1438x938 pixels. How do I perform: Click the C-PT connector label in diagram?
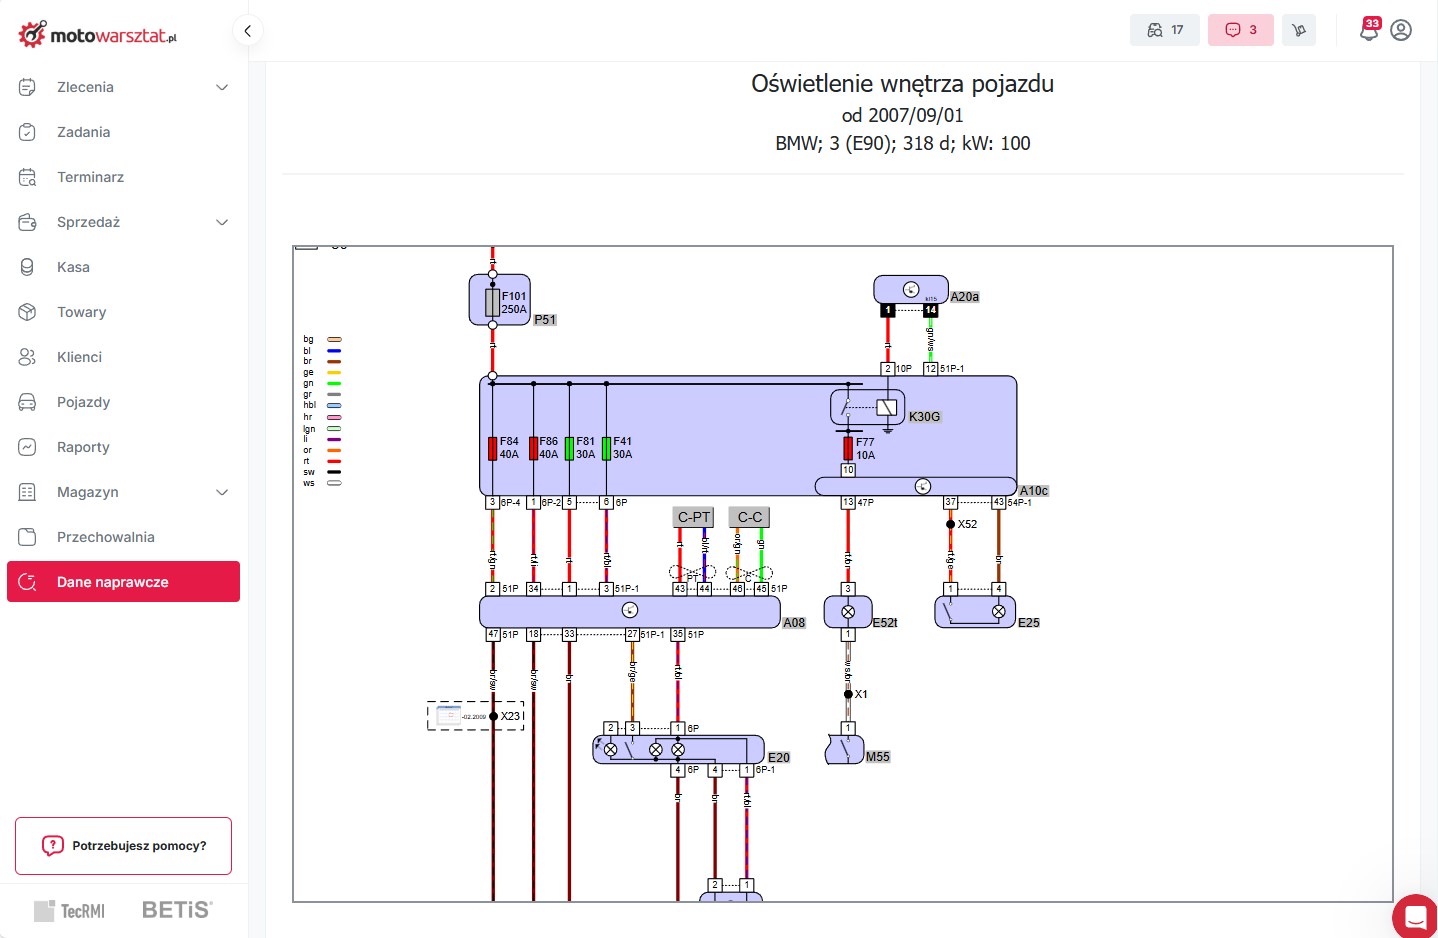pyautogui.click(x=693, y=517)
